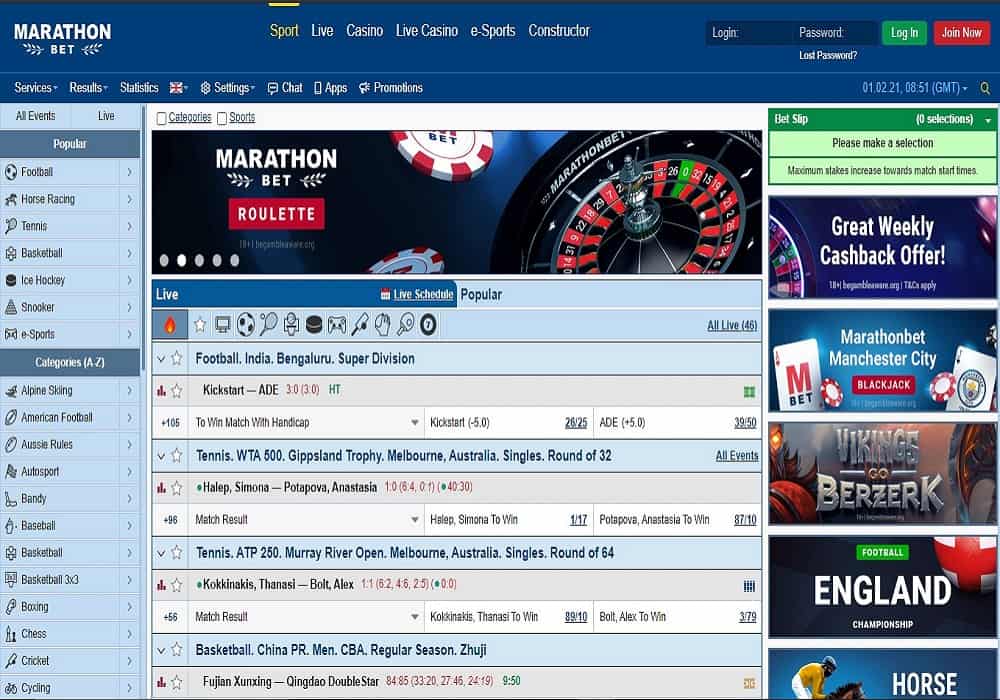1000x700 pixels.
Task: Open statistics chart for Kickstart — ADE
Action: (161, 391)
